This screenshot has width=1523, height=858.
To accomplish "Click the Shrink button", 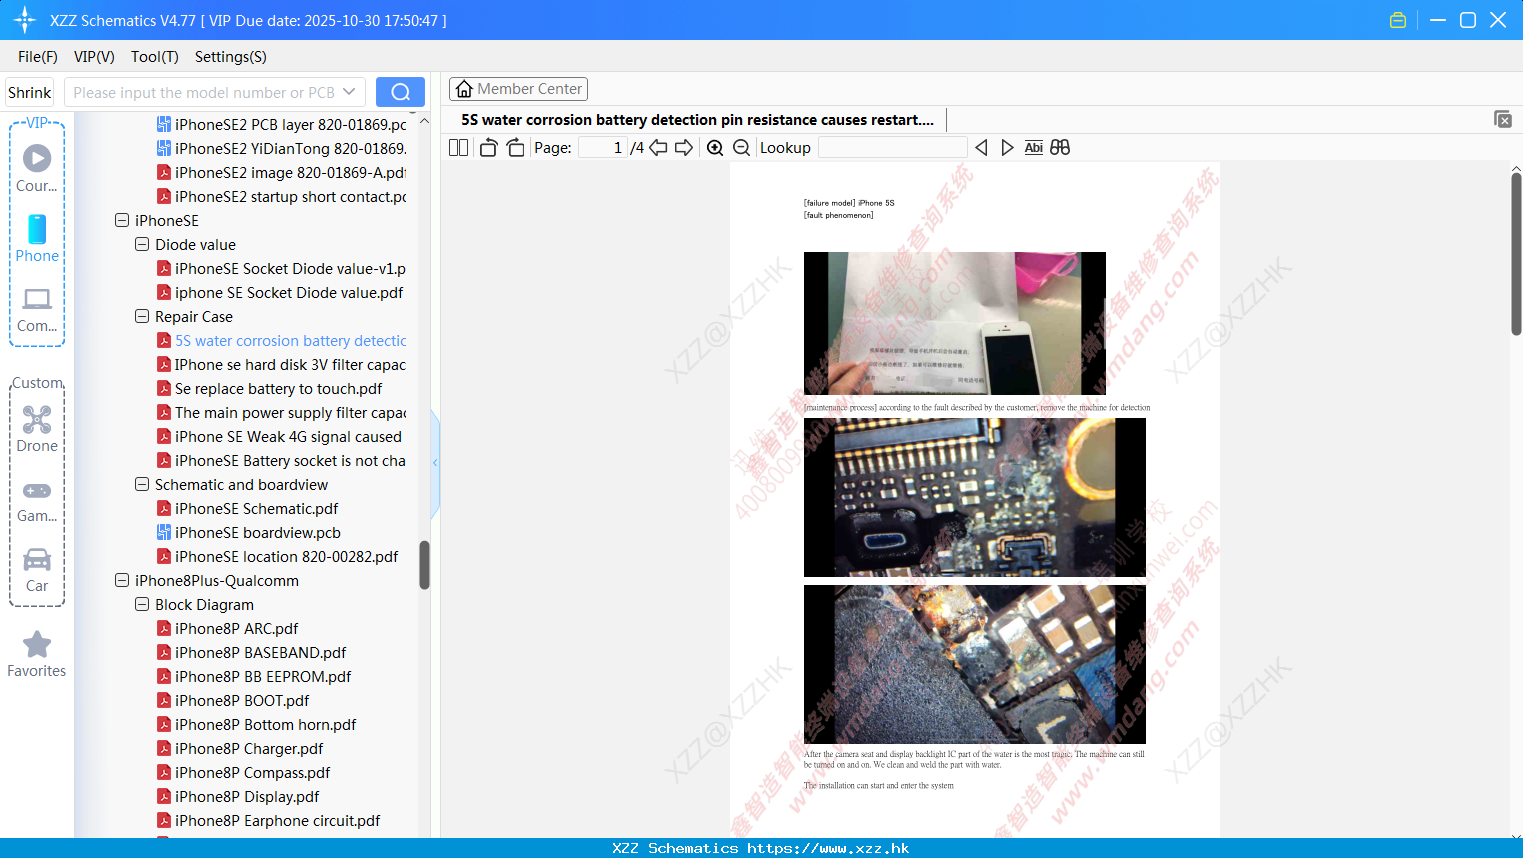I will [29, 92].
